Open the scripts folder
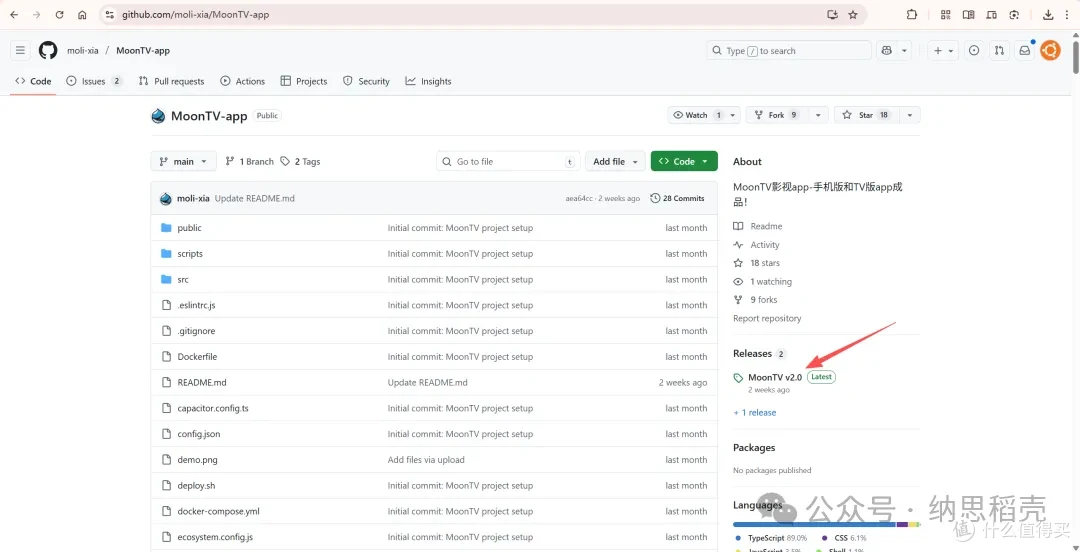 190,254
